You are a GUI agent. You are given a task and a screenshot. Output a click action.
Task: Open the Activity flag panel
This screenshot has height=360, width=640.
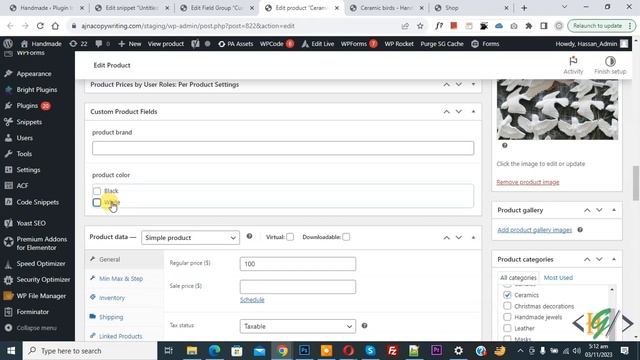[573, 65]
